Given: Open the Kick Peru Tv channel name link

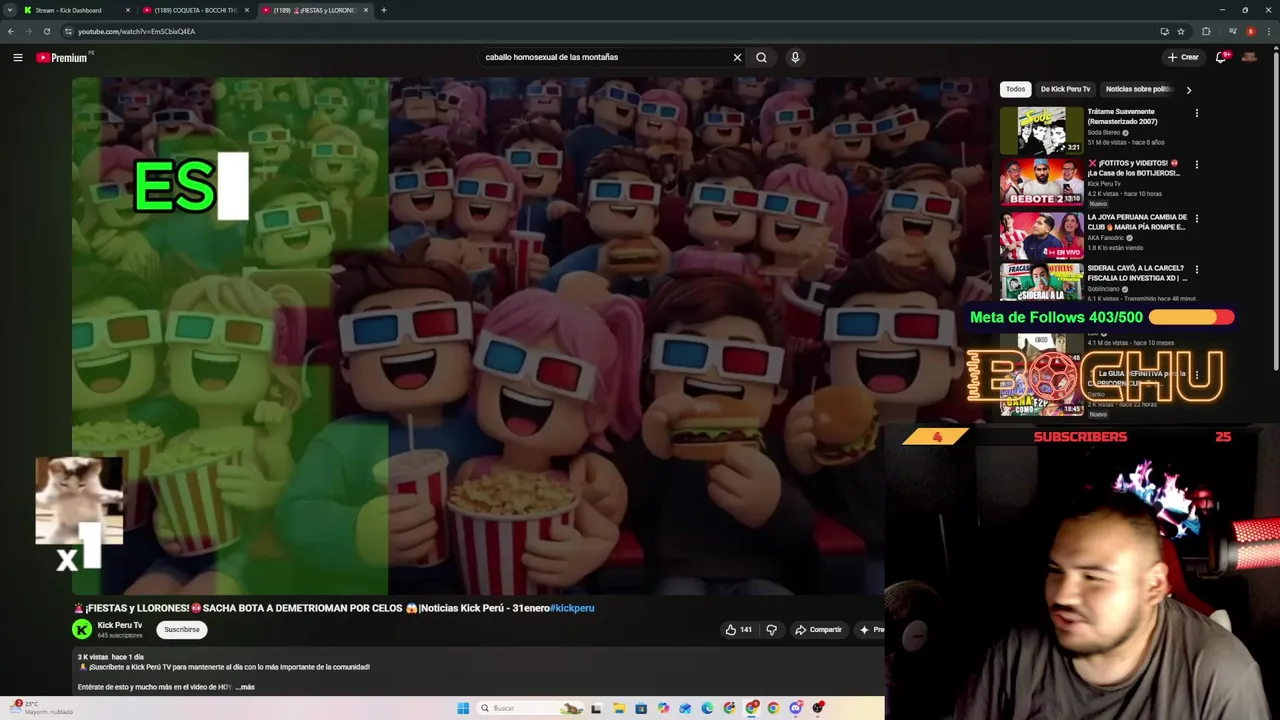Looking at the screenshot, I should click(119, 625).
